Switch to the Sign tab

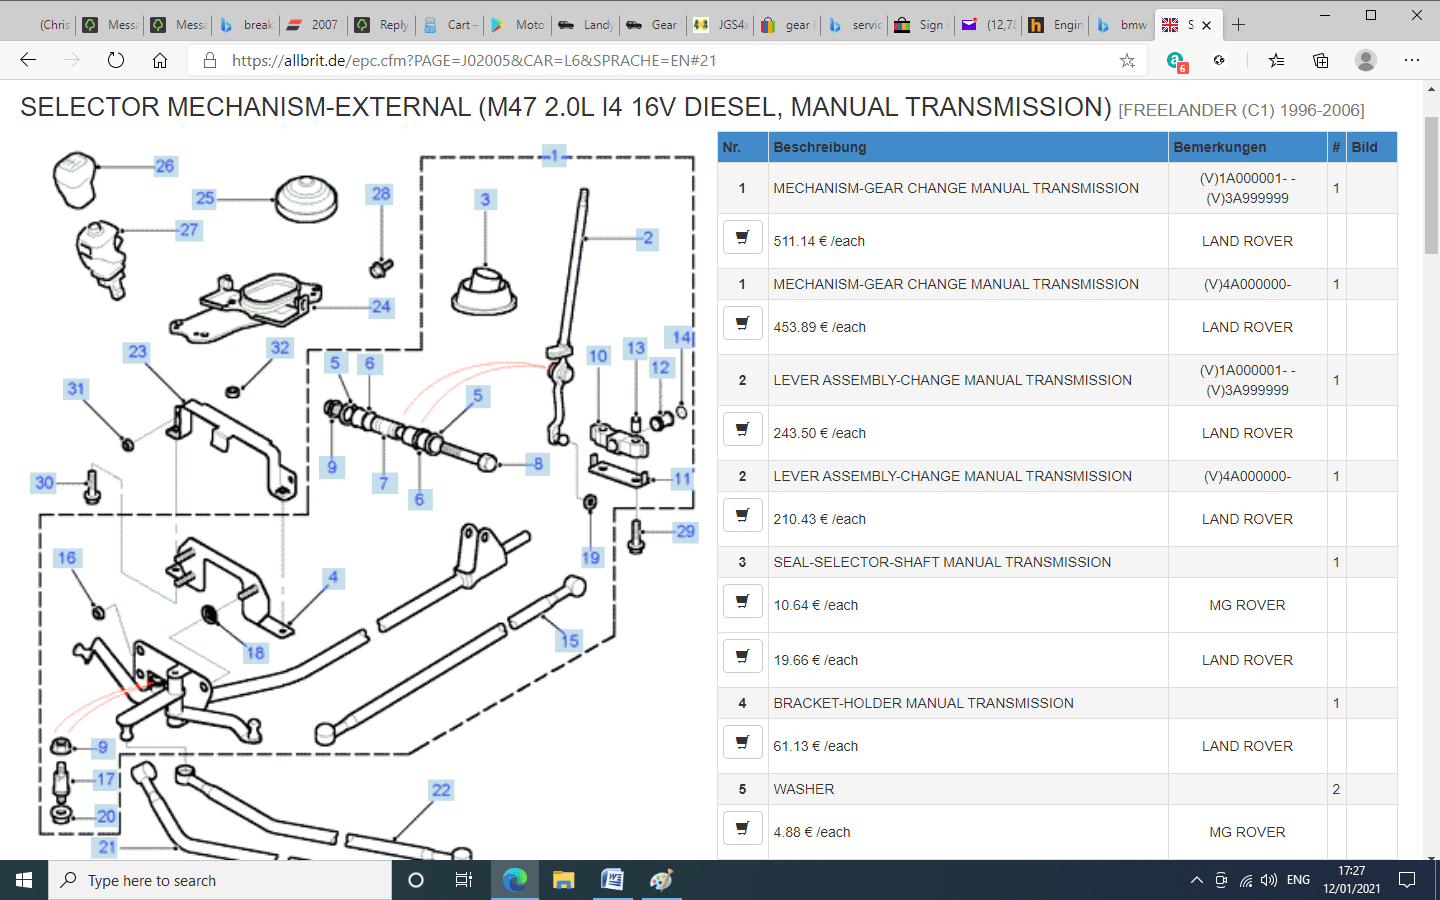[919, 25]
